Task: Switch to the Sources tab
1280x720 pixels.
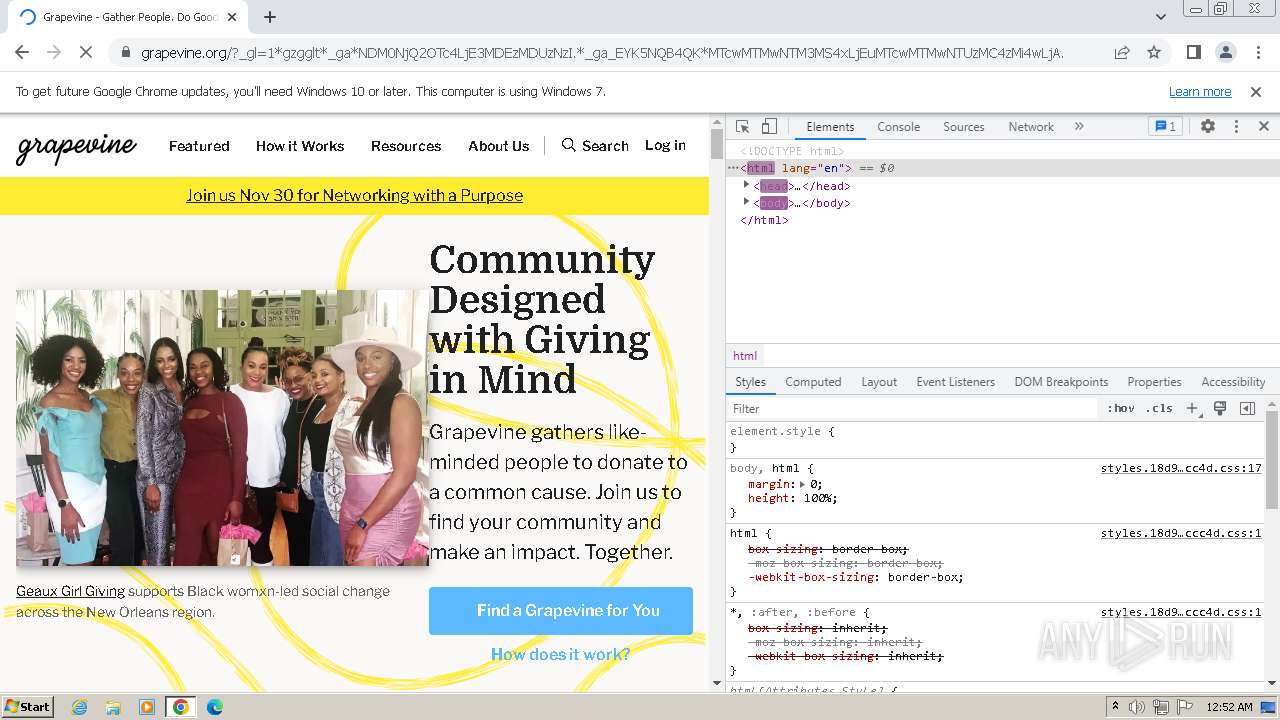Action: (x=964, y=126)
